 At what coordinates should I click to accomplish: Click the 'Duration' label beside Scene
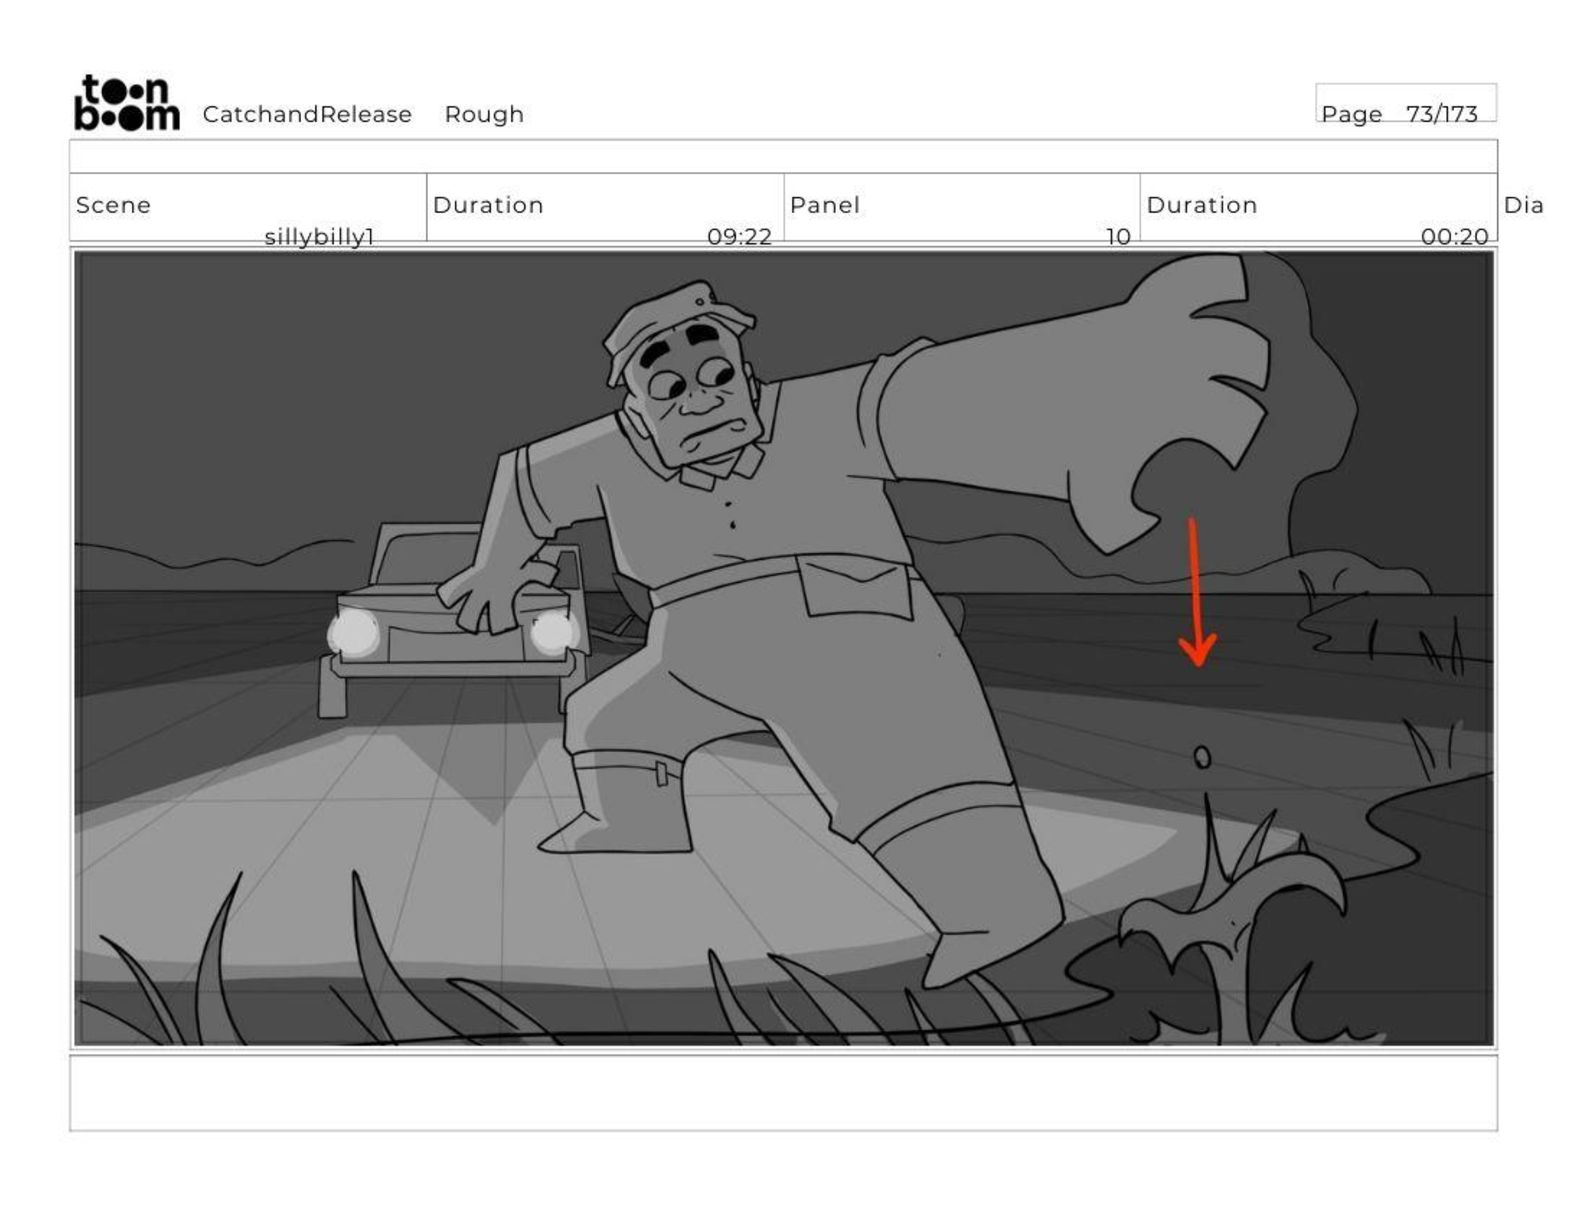coord(488,205)
